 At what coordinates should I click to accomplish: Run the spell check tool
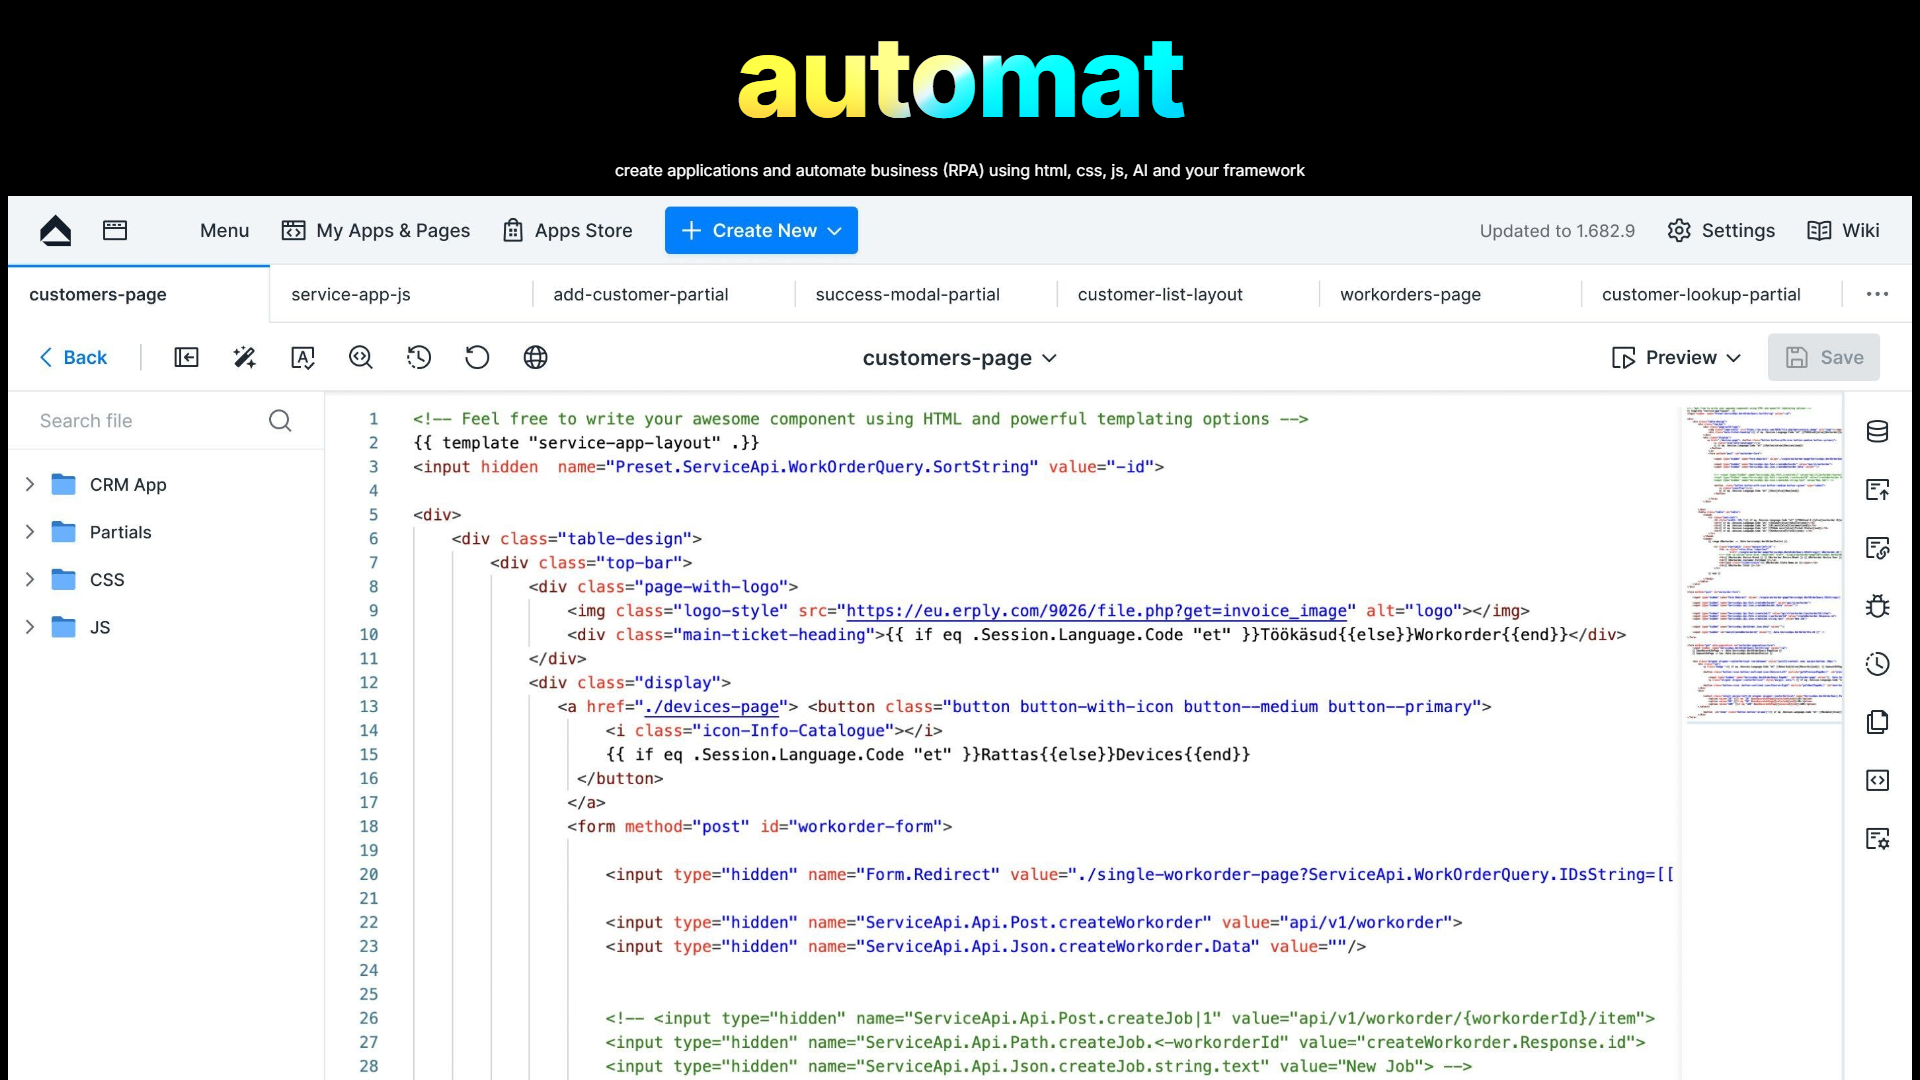(x=302, y=357)
